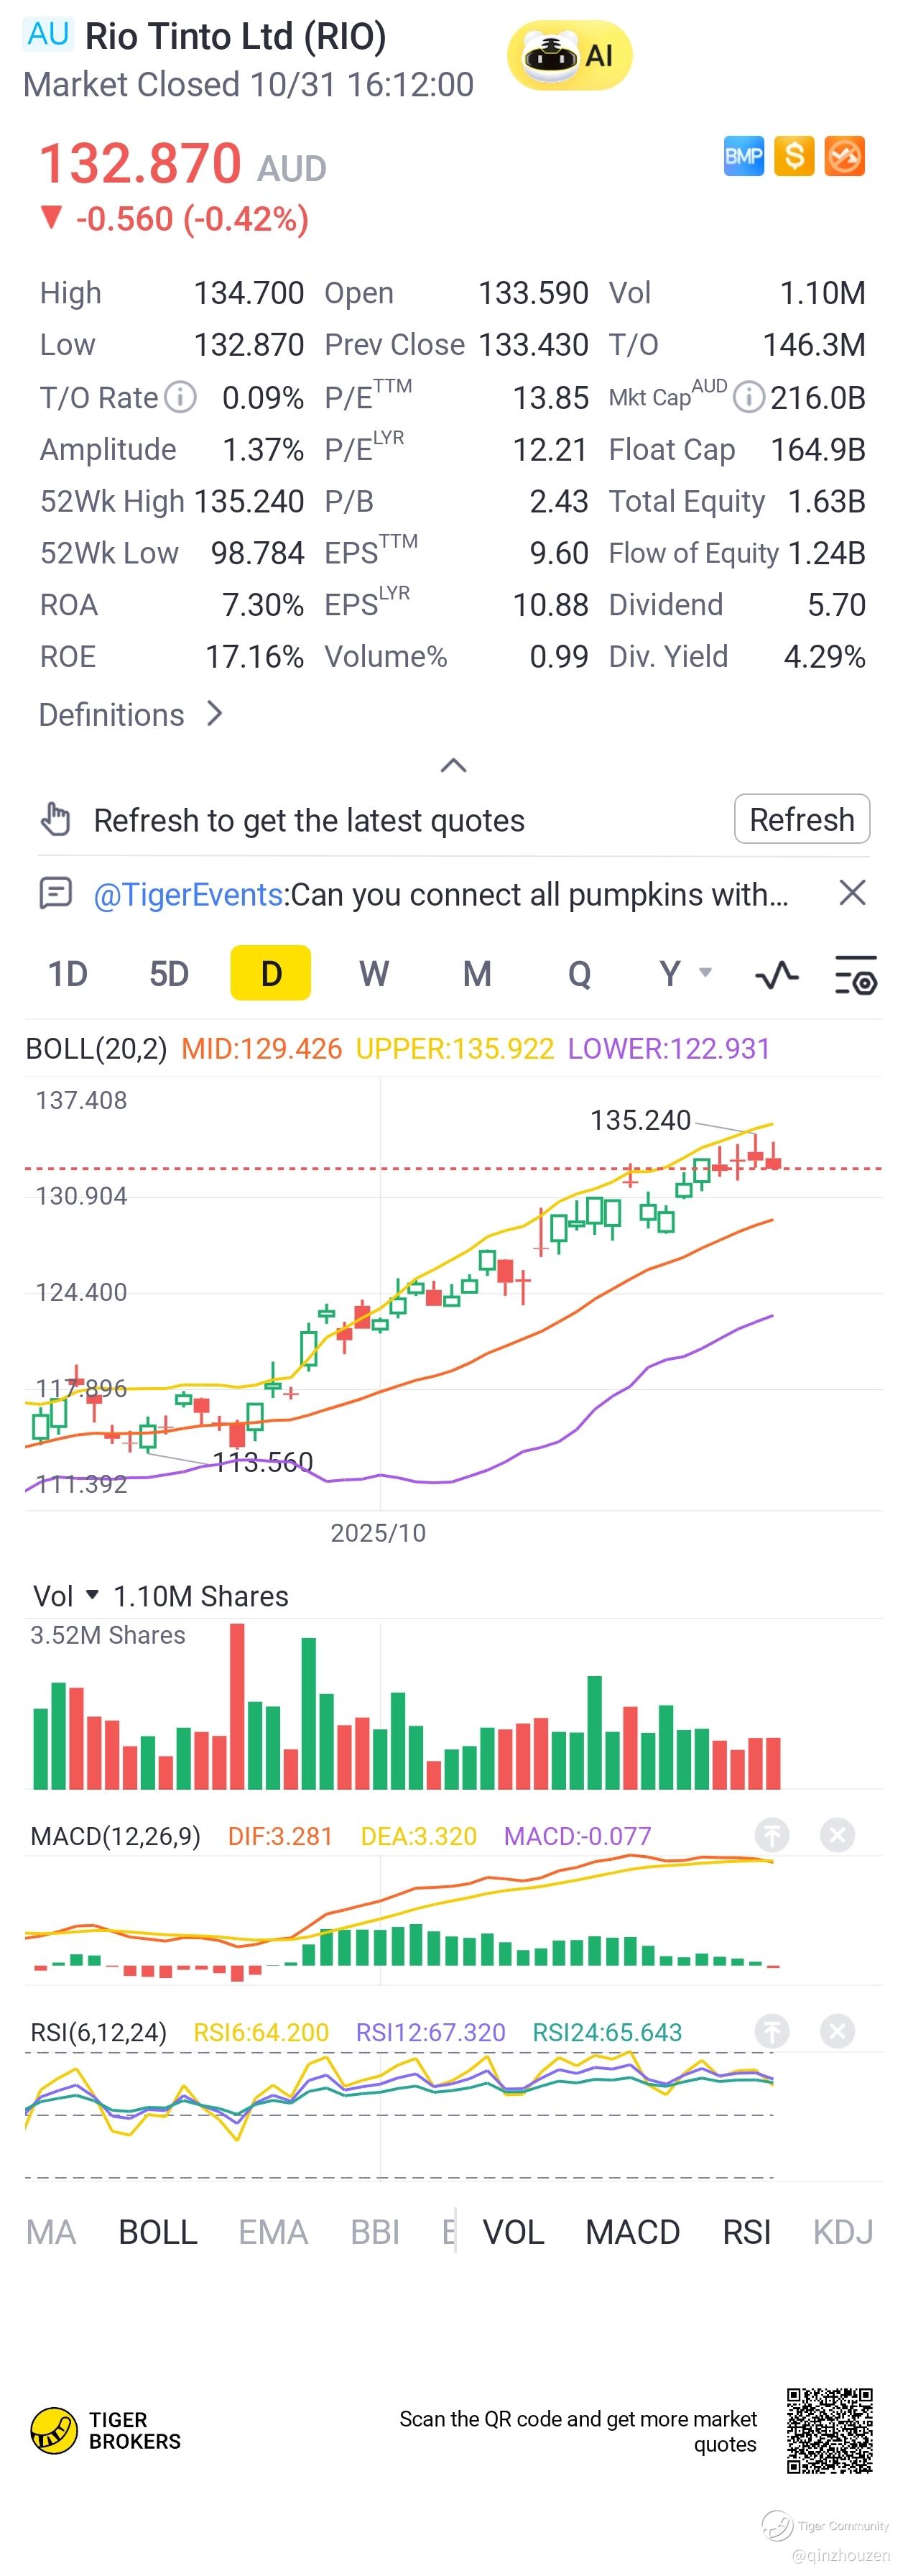Screen dimensions: 908x2576
Task: Move RSI indicator to top arrow icon
Action: (x=771, y=2031)
